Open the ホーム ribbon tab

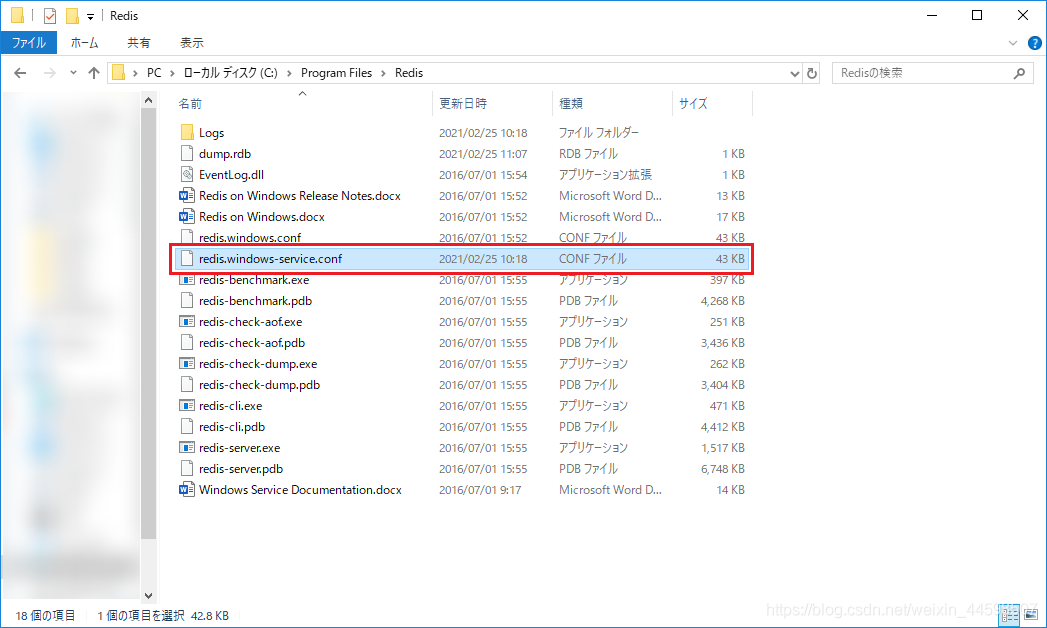(x=84, y=43)
